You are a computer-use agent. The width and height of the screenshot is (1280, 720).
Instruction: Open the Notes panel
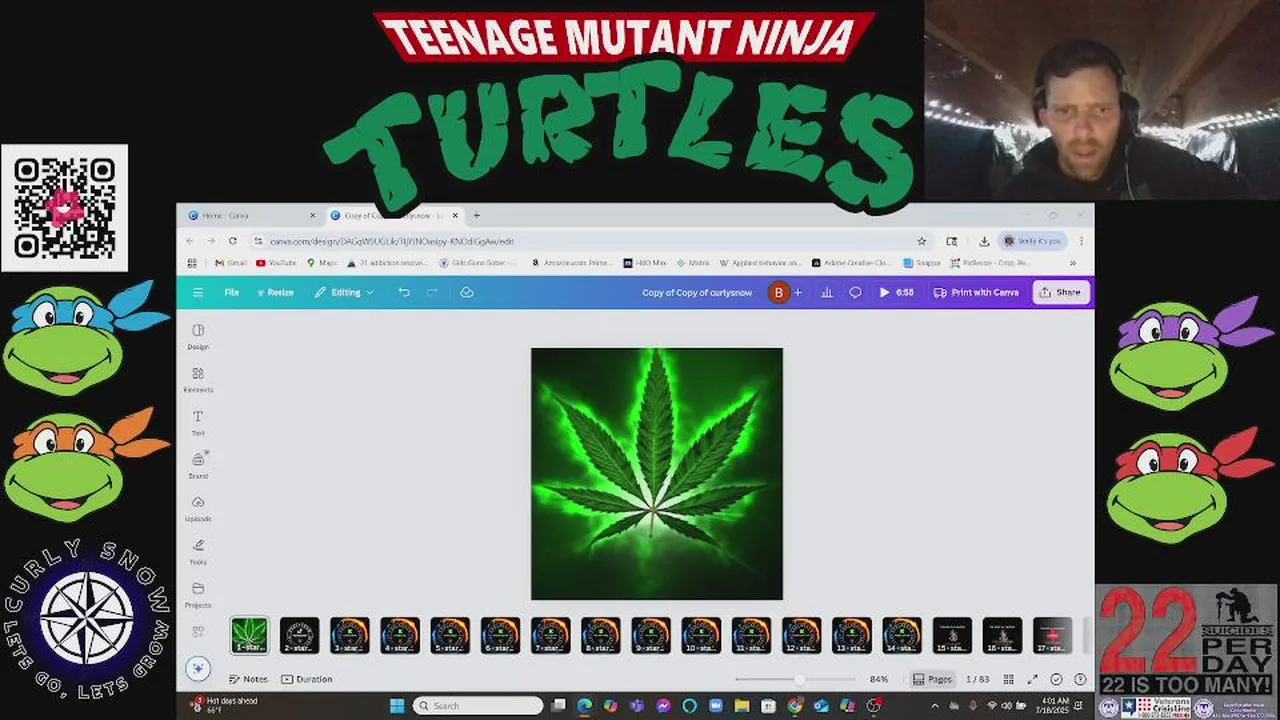coord(248,679)
